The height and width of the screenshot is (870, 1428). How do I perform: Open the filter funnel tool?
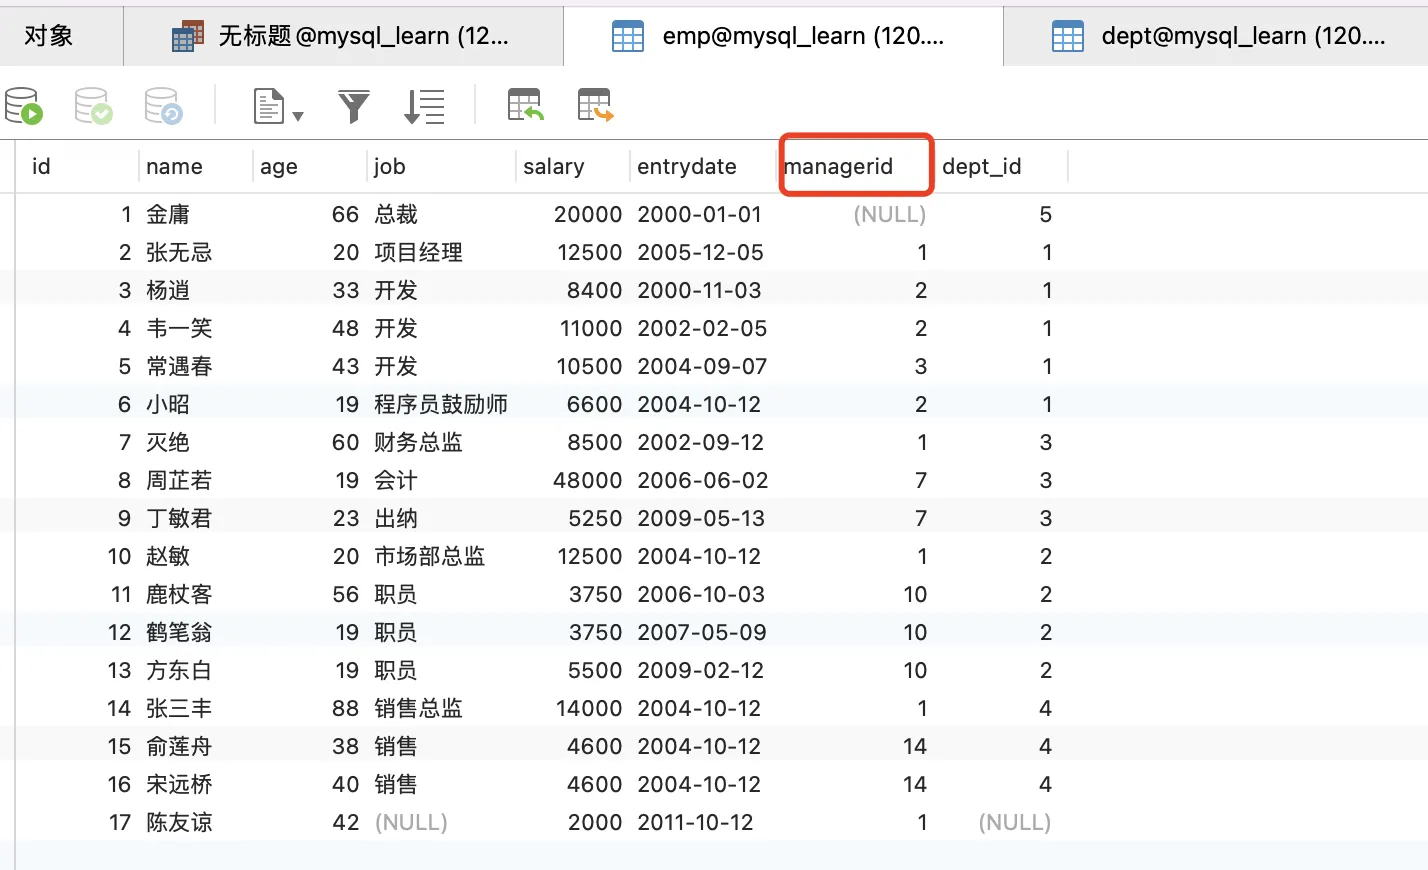tap(354, 106)
